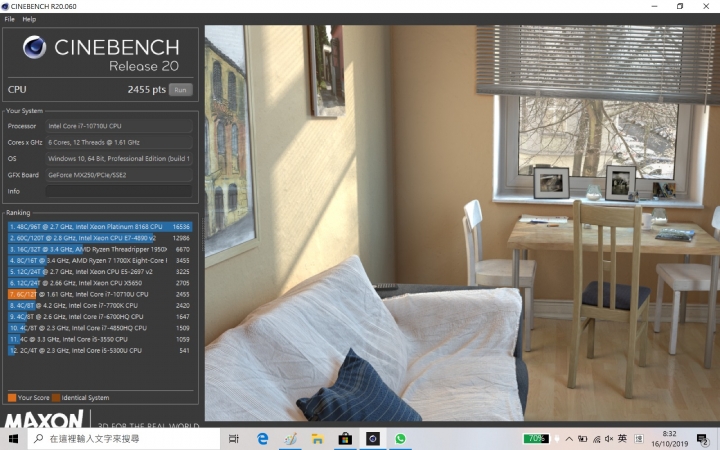This screenshot has height=450, width=720.
Task: Click the Cinebench title bar app icon
Action: pos(5,6)
